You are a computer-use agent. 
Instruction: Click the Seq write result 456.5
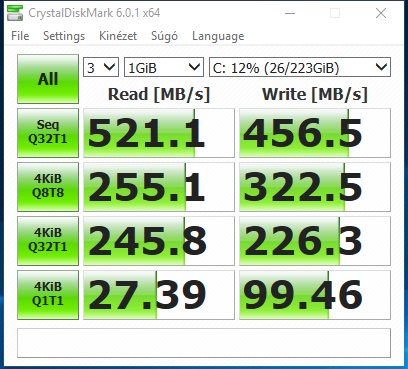pyautogui.click(x=315, y=133)
